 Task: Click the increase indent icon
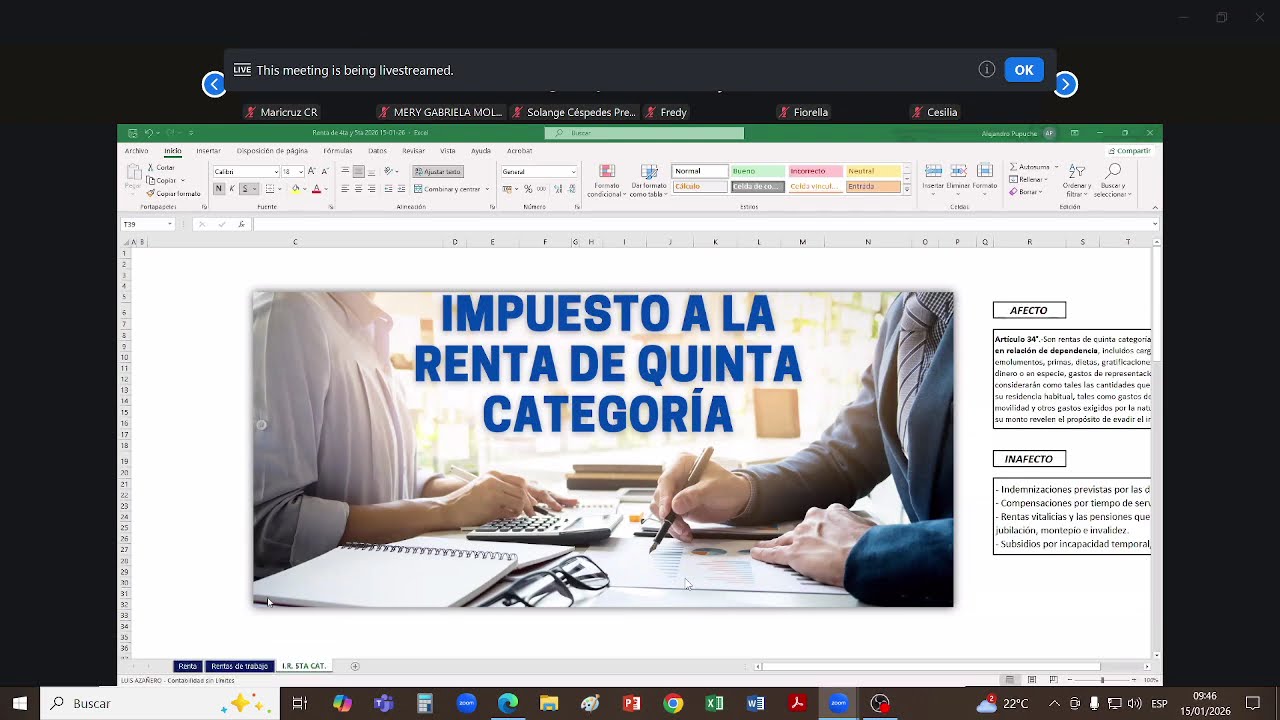pyautogui.click(x=401, y=188)
